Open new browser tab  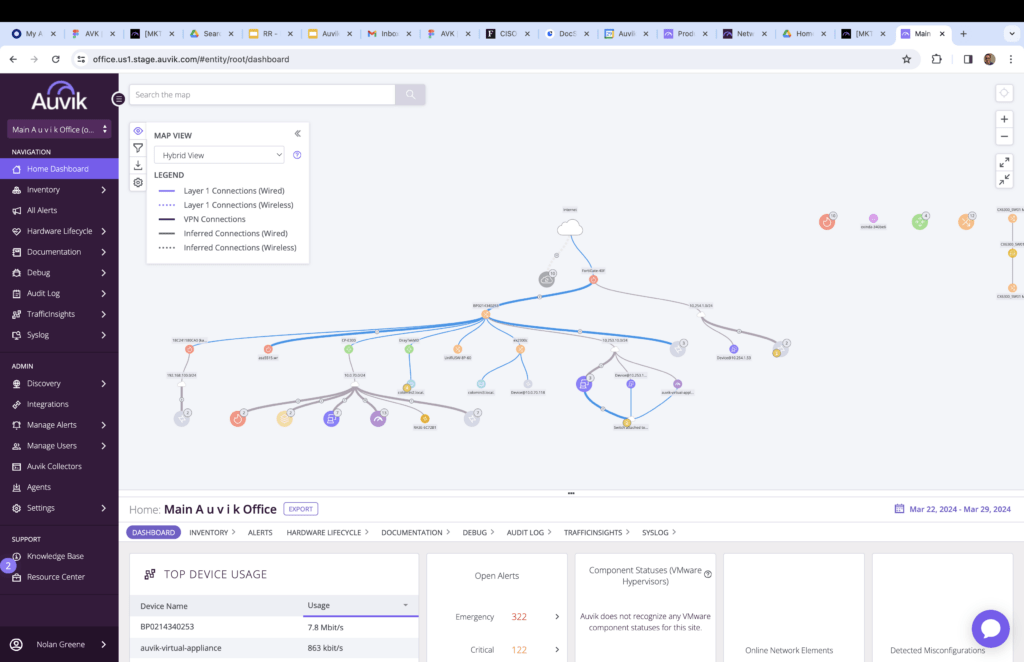pyautogui.click(x=963, y=34)
